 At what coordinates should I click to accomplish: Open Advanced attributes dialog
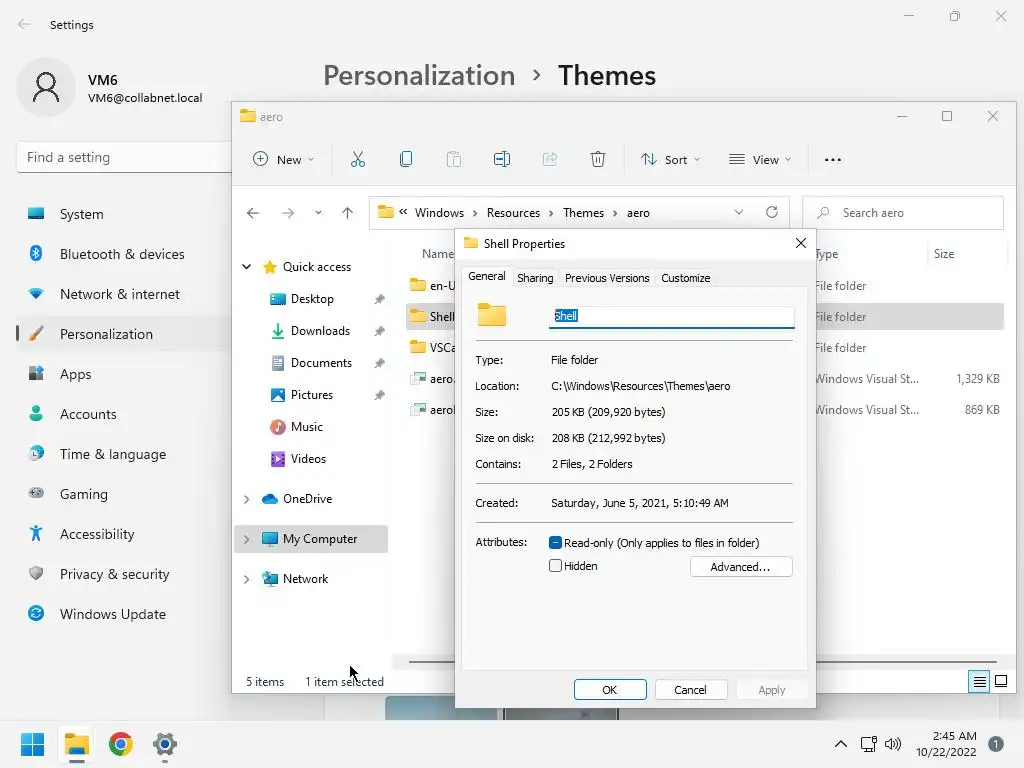point(741,567)
